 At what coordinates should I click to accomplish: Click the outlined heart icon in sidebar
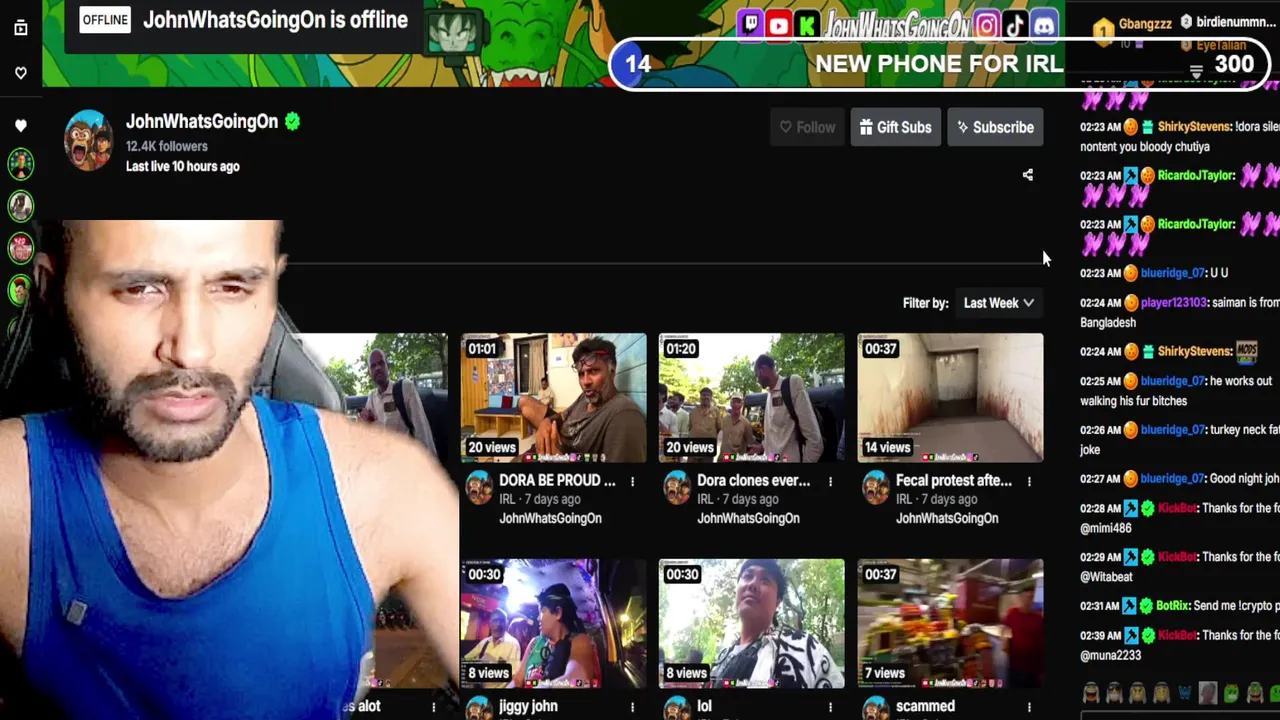click(20, 73)
